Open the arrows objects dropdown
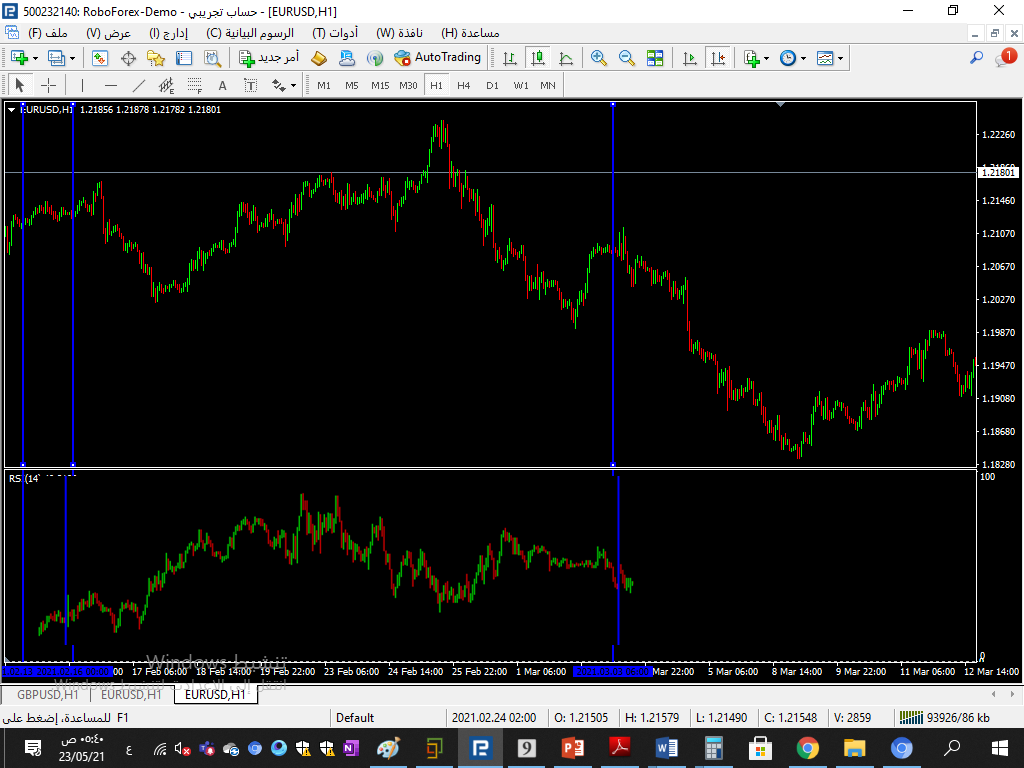This screenshot has height=768, width=1024. (x=284, y=86)
